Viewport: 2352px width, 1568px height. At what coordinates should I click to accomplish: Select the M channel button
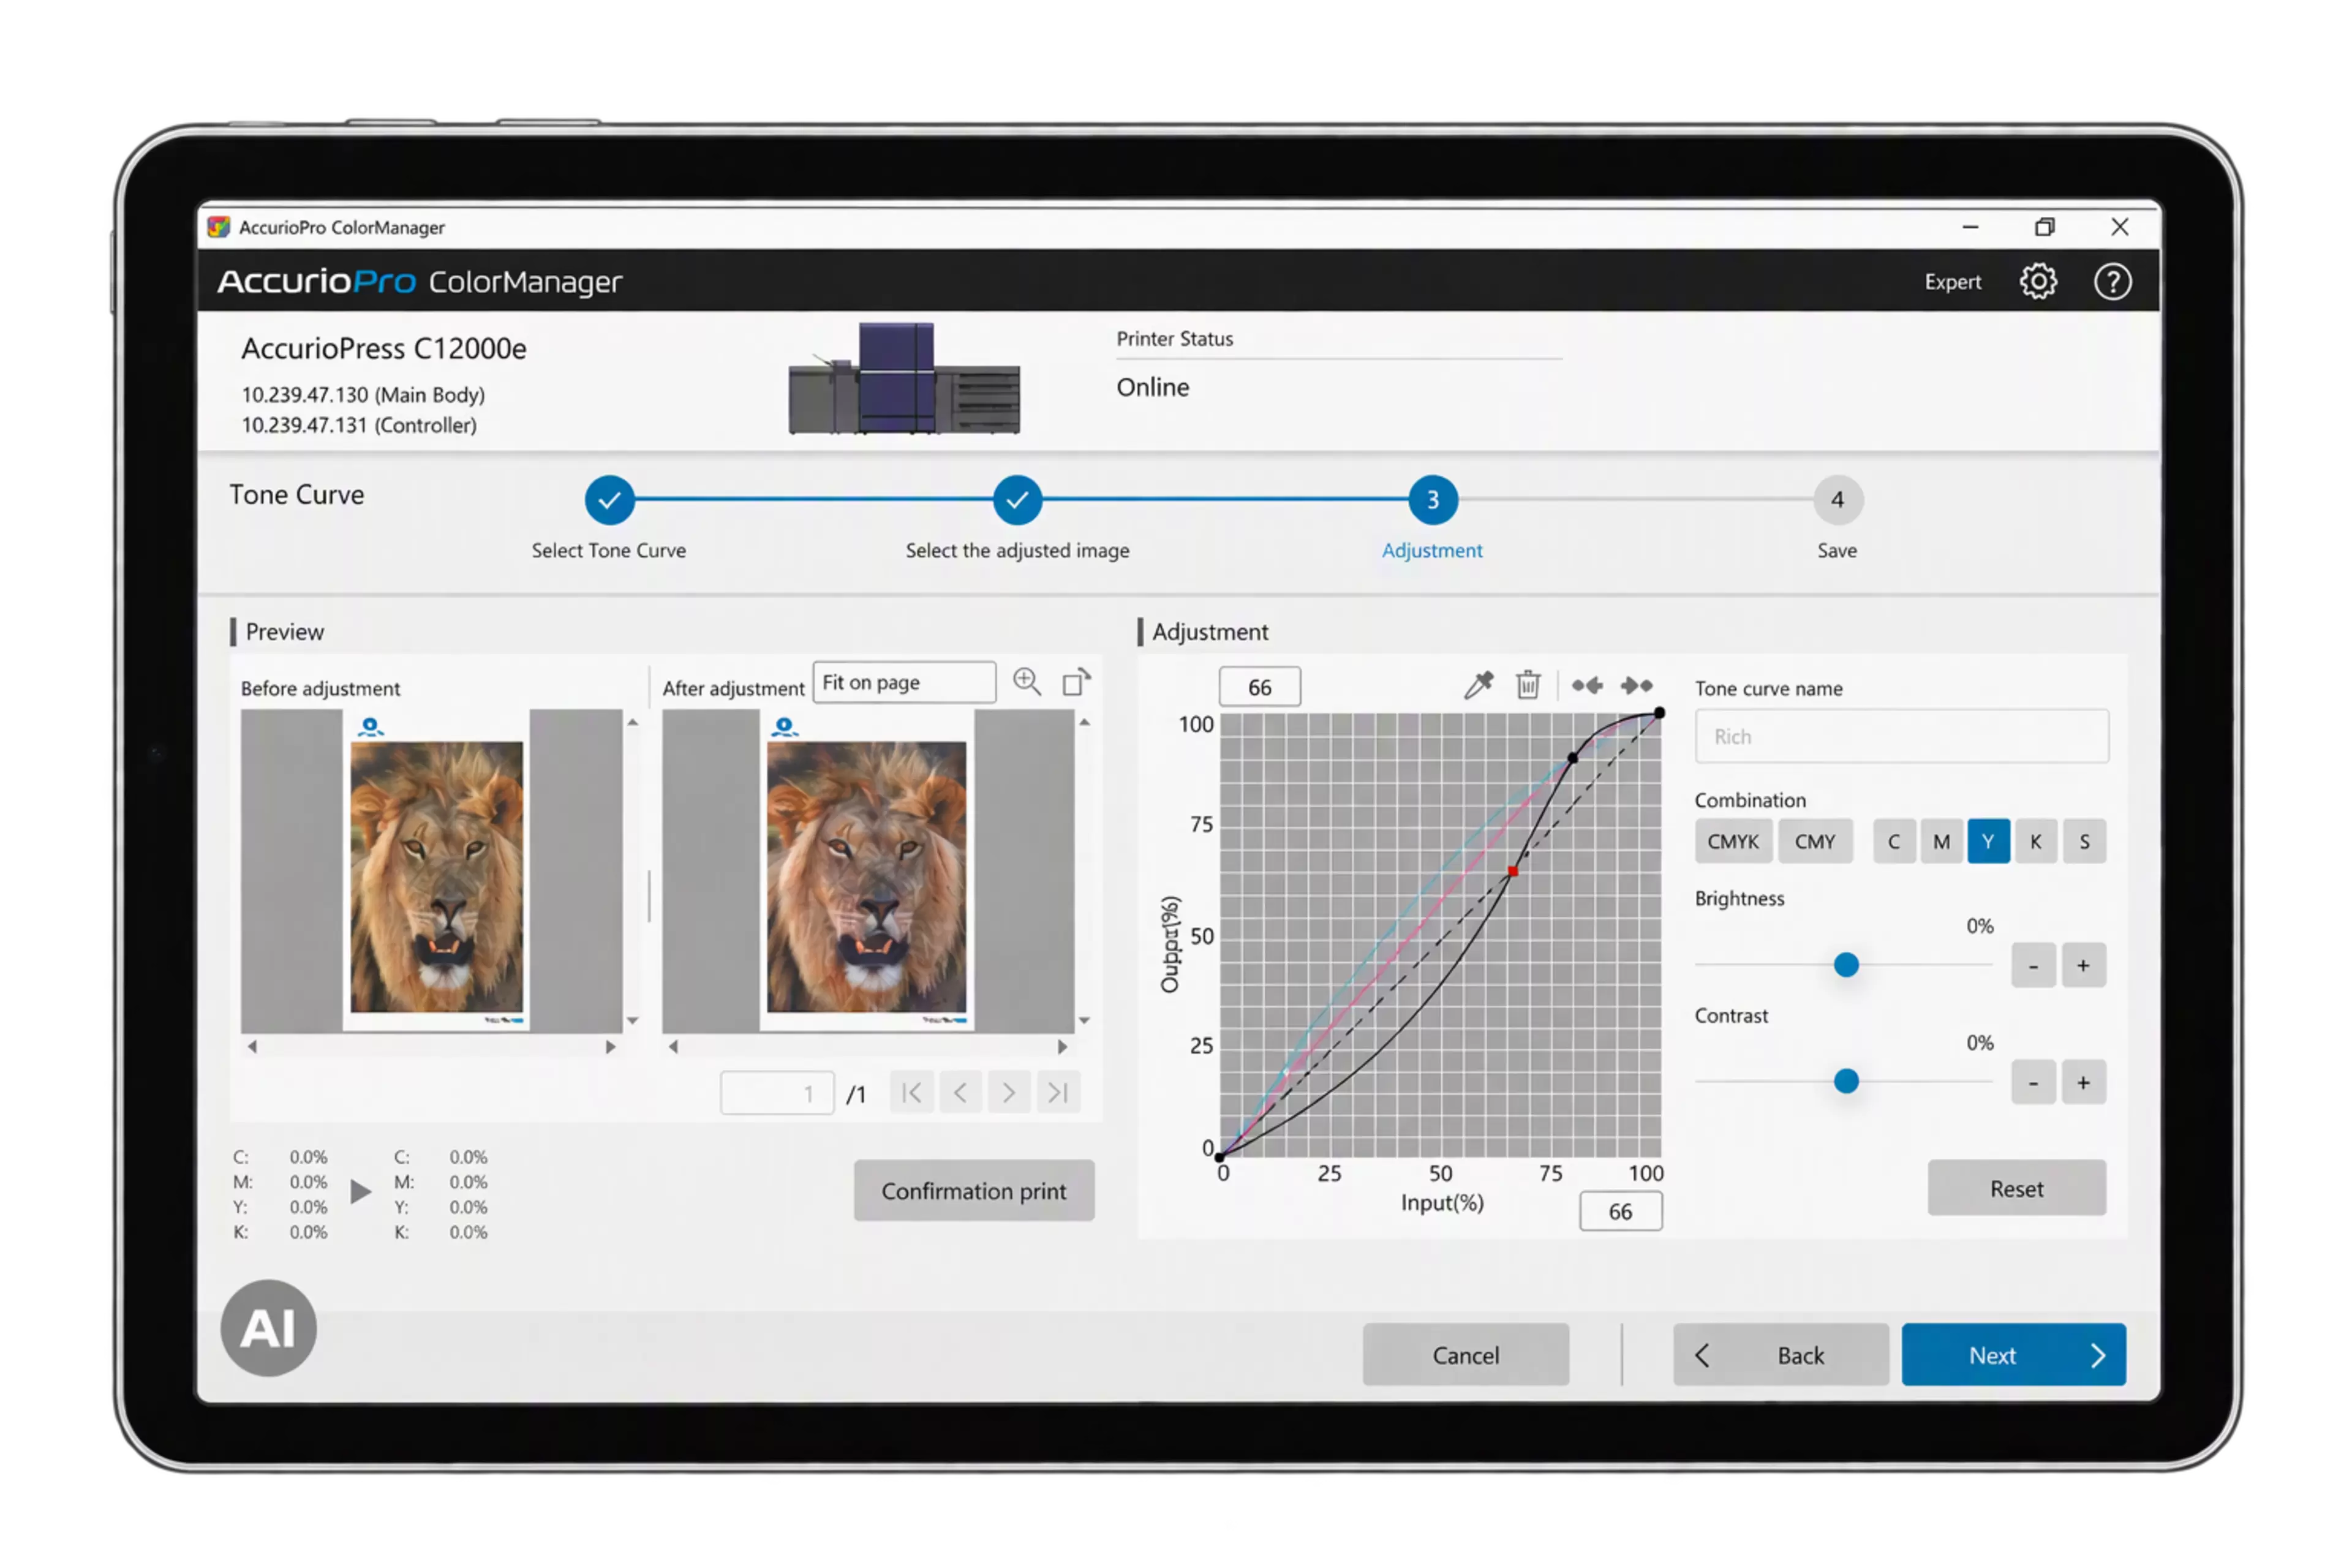pyautogui.click(x=1941, y=841)
